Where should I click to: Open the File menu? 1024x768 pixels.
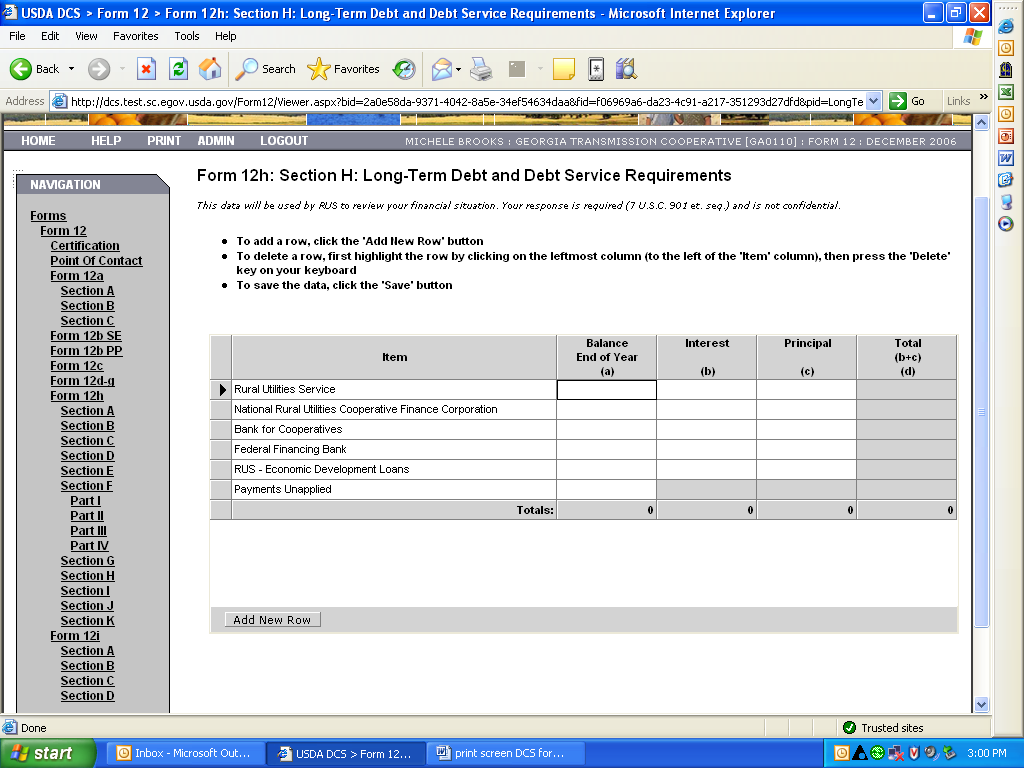[17, 36]
